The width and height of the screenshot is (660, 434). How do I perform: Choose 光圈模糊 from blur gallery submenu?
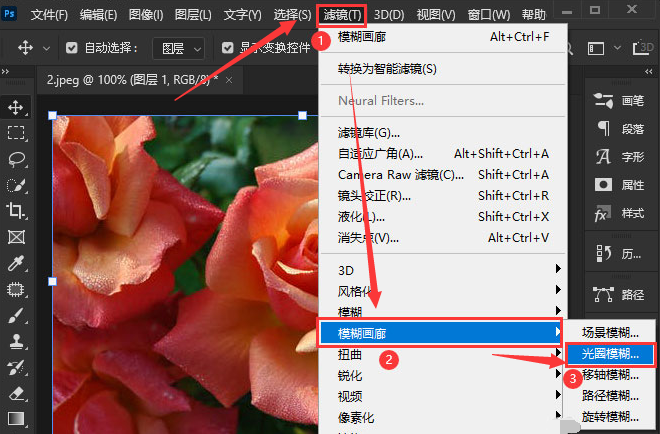point(610,354)
